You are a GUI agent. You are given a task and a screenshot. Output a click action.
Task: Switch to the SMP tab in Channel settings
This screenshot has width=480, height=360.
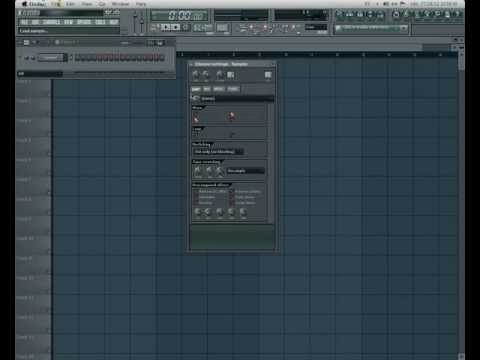[x=196, y=89]
